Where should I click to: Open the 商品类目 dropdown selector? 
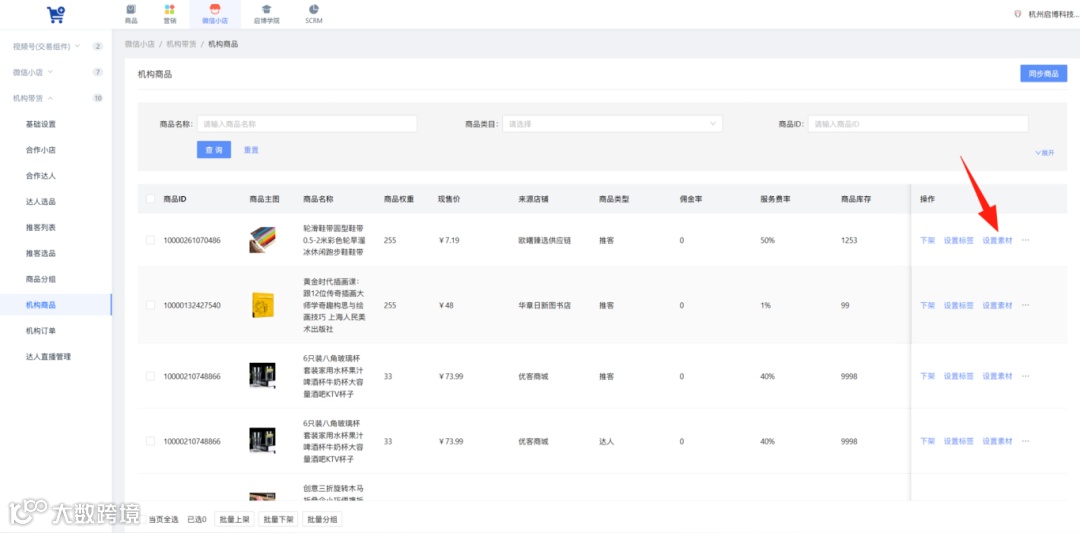612,124
